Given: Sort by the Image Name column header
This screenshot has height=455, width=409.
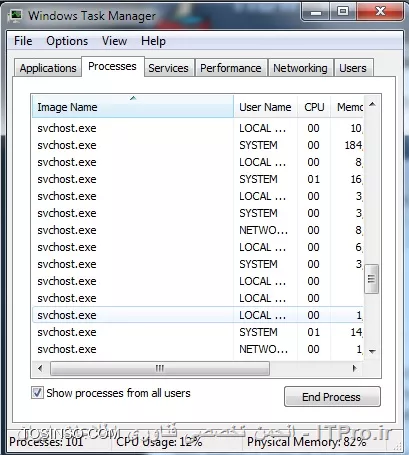Looking at the screenshot, I should (133, 107).
